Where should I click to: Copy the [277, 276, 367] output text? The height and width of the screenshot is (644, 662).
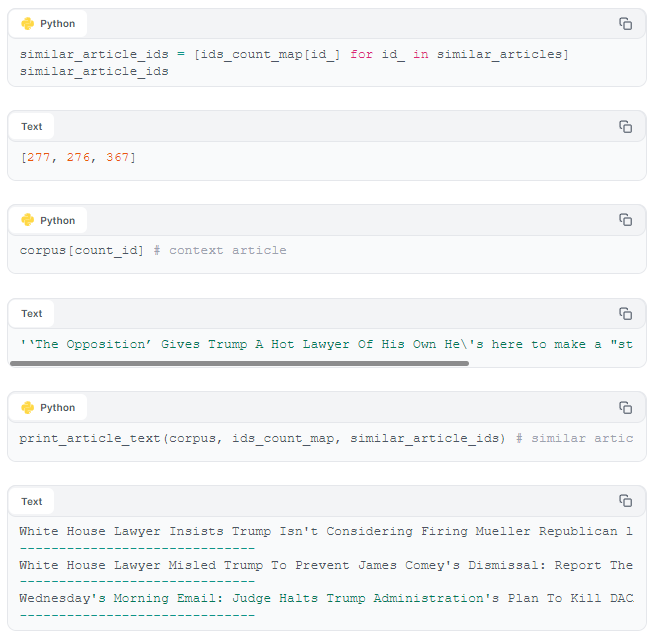[625, 127]
